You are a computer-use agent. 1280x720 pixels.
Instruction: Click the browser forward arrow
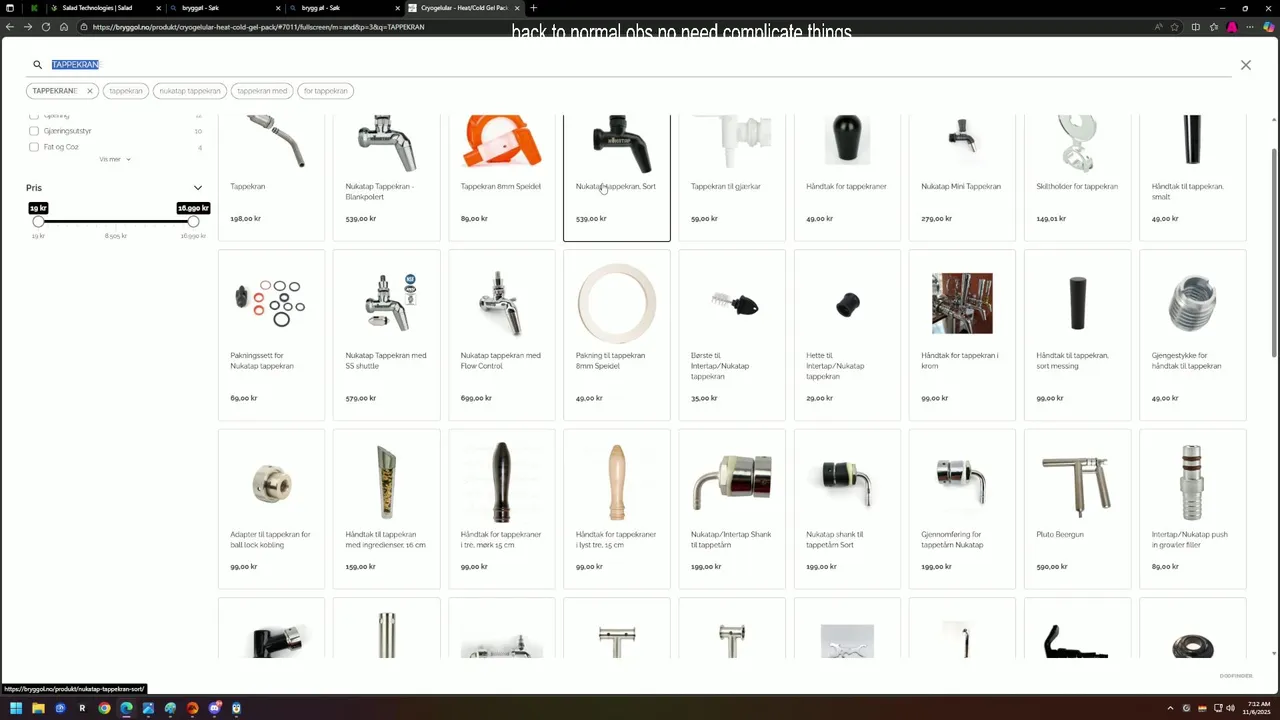[x=28, y=27]
